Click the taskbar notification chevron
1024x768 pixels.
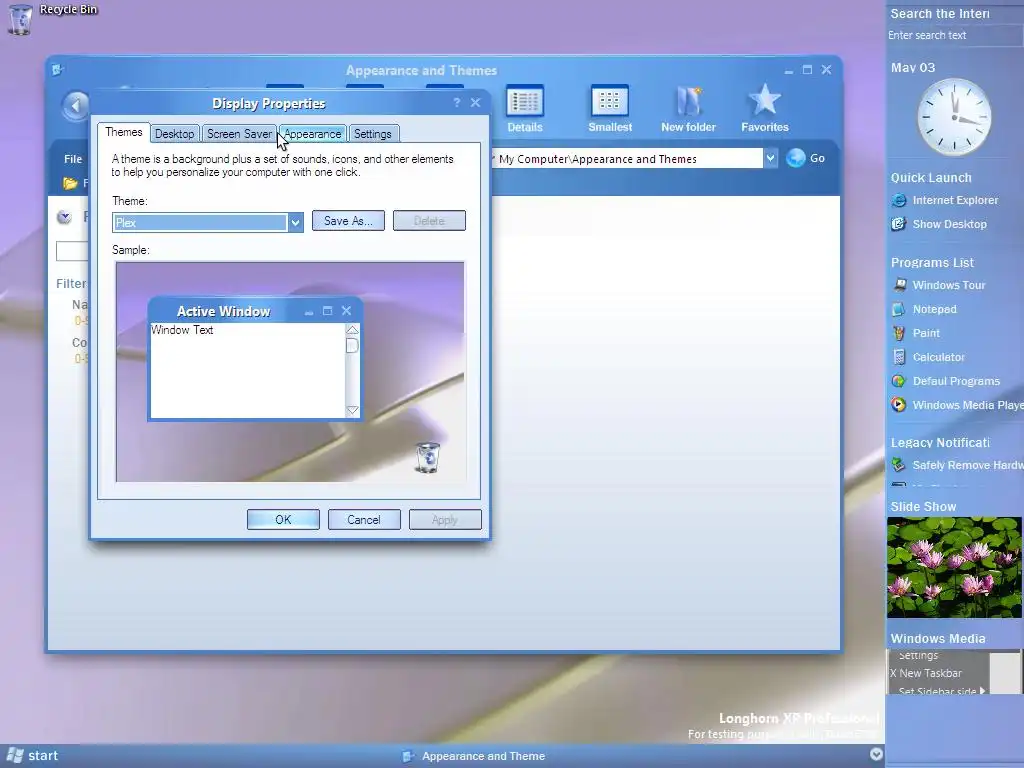pos(876,754)
